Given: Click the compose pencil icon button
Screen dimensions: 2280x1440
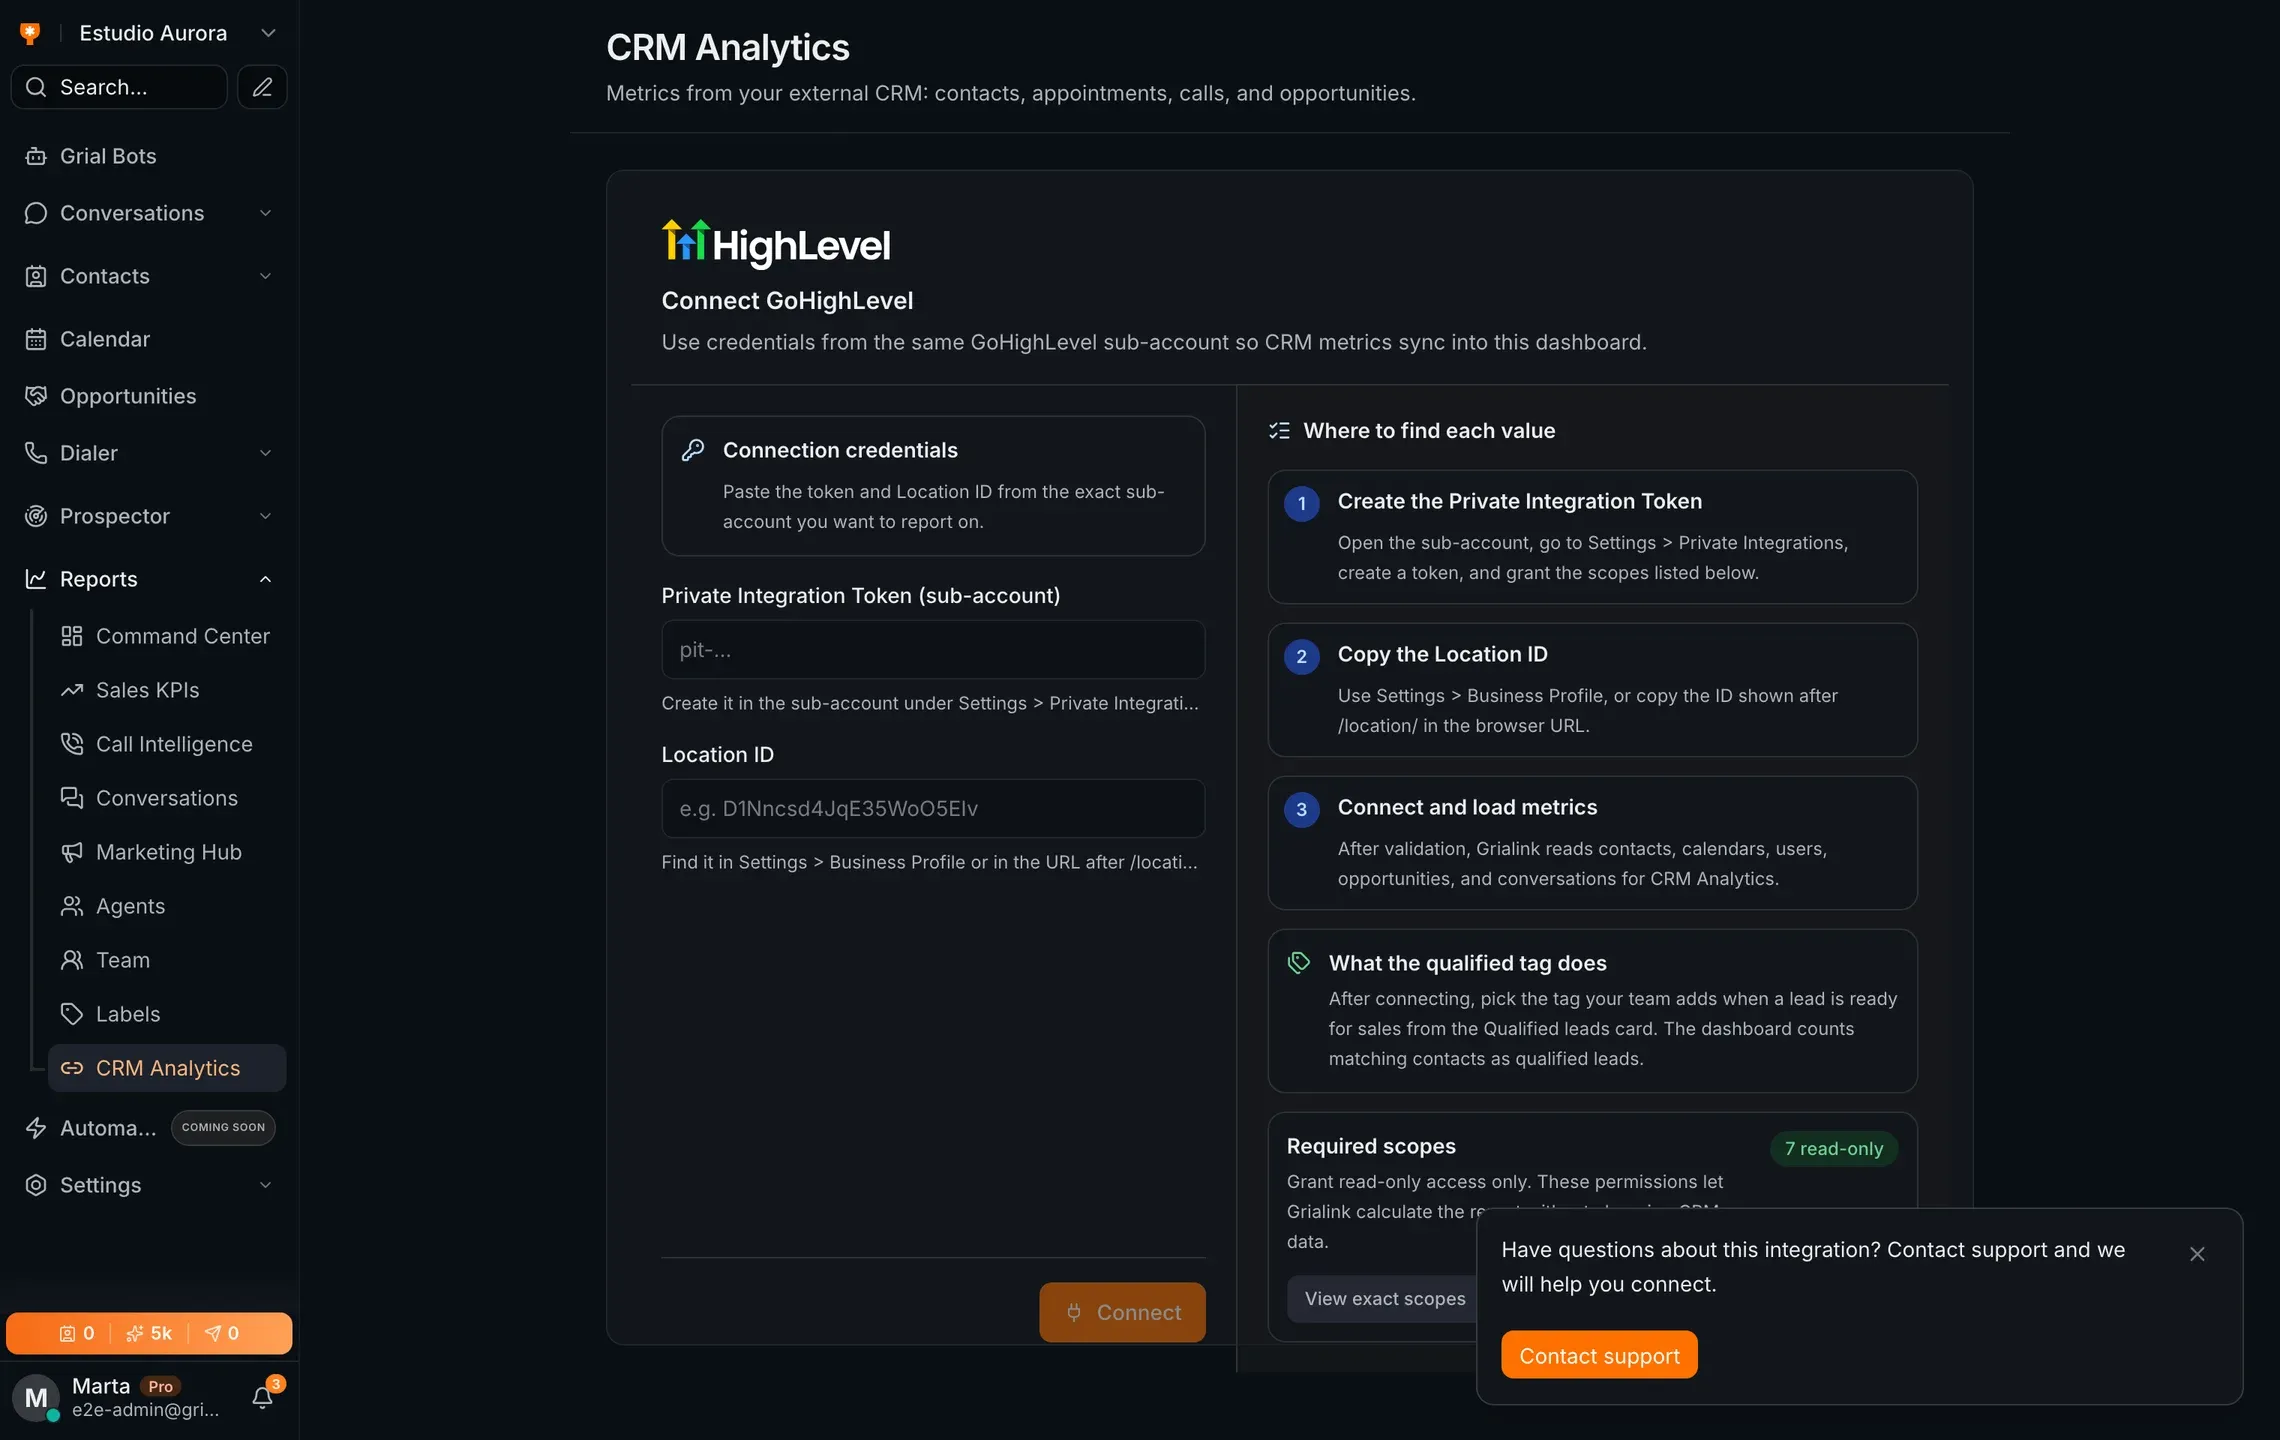Looking at the screenshot, I should (262, 87).
